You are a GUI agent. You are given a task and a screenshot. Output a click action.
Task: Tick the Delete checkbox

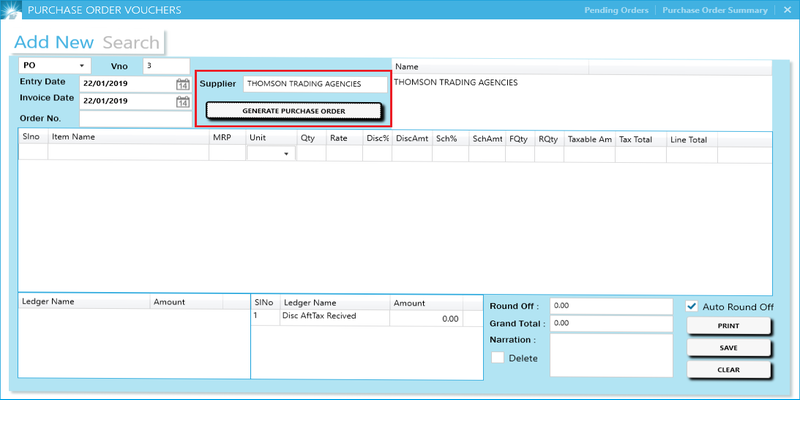click(497, 357)
